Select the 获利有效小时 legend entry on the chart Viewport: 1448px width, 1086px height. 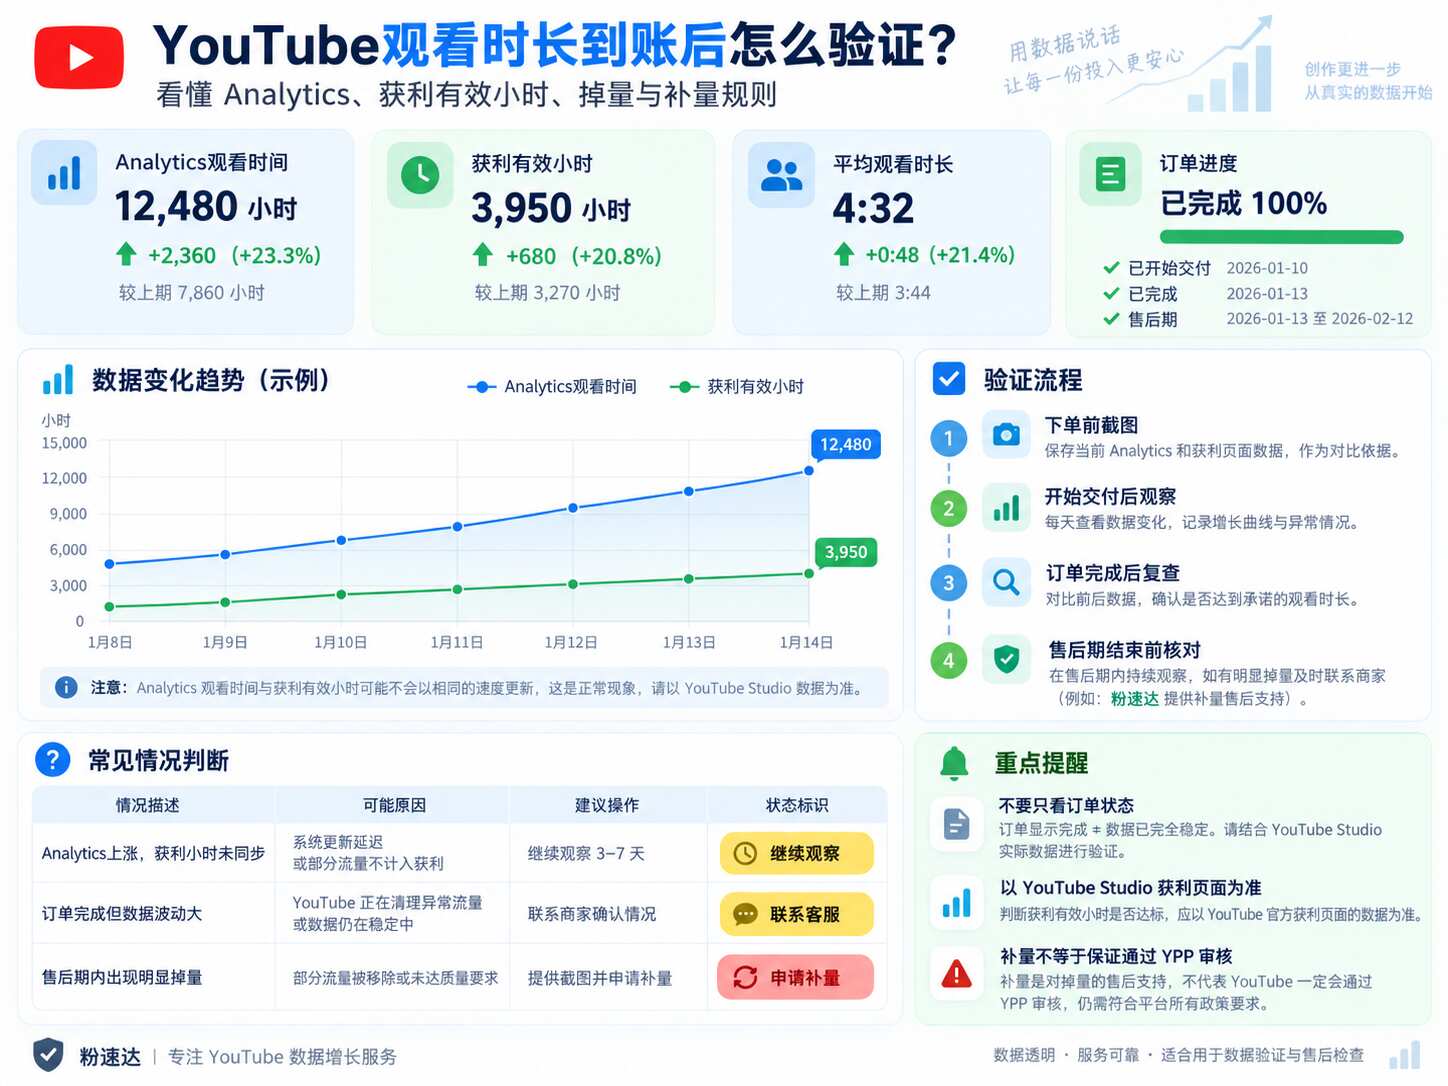(x=736, y=387)
